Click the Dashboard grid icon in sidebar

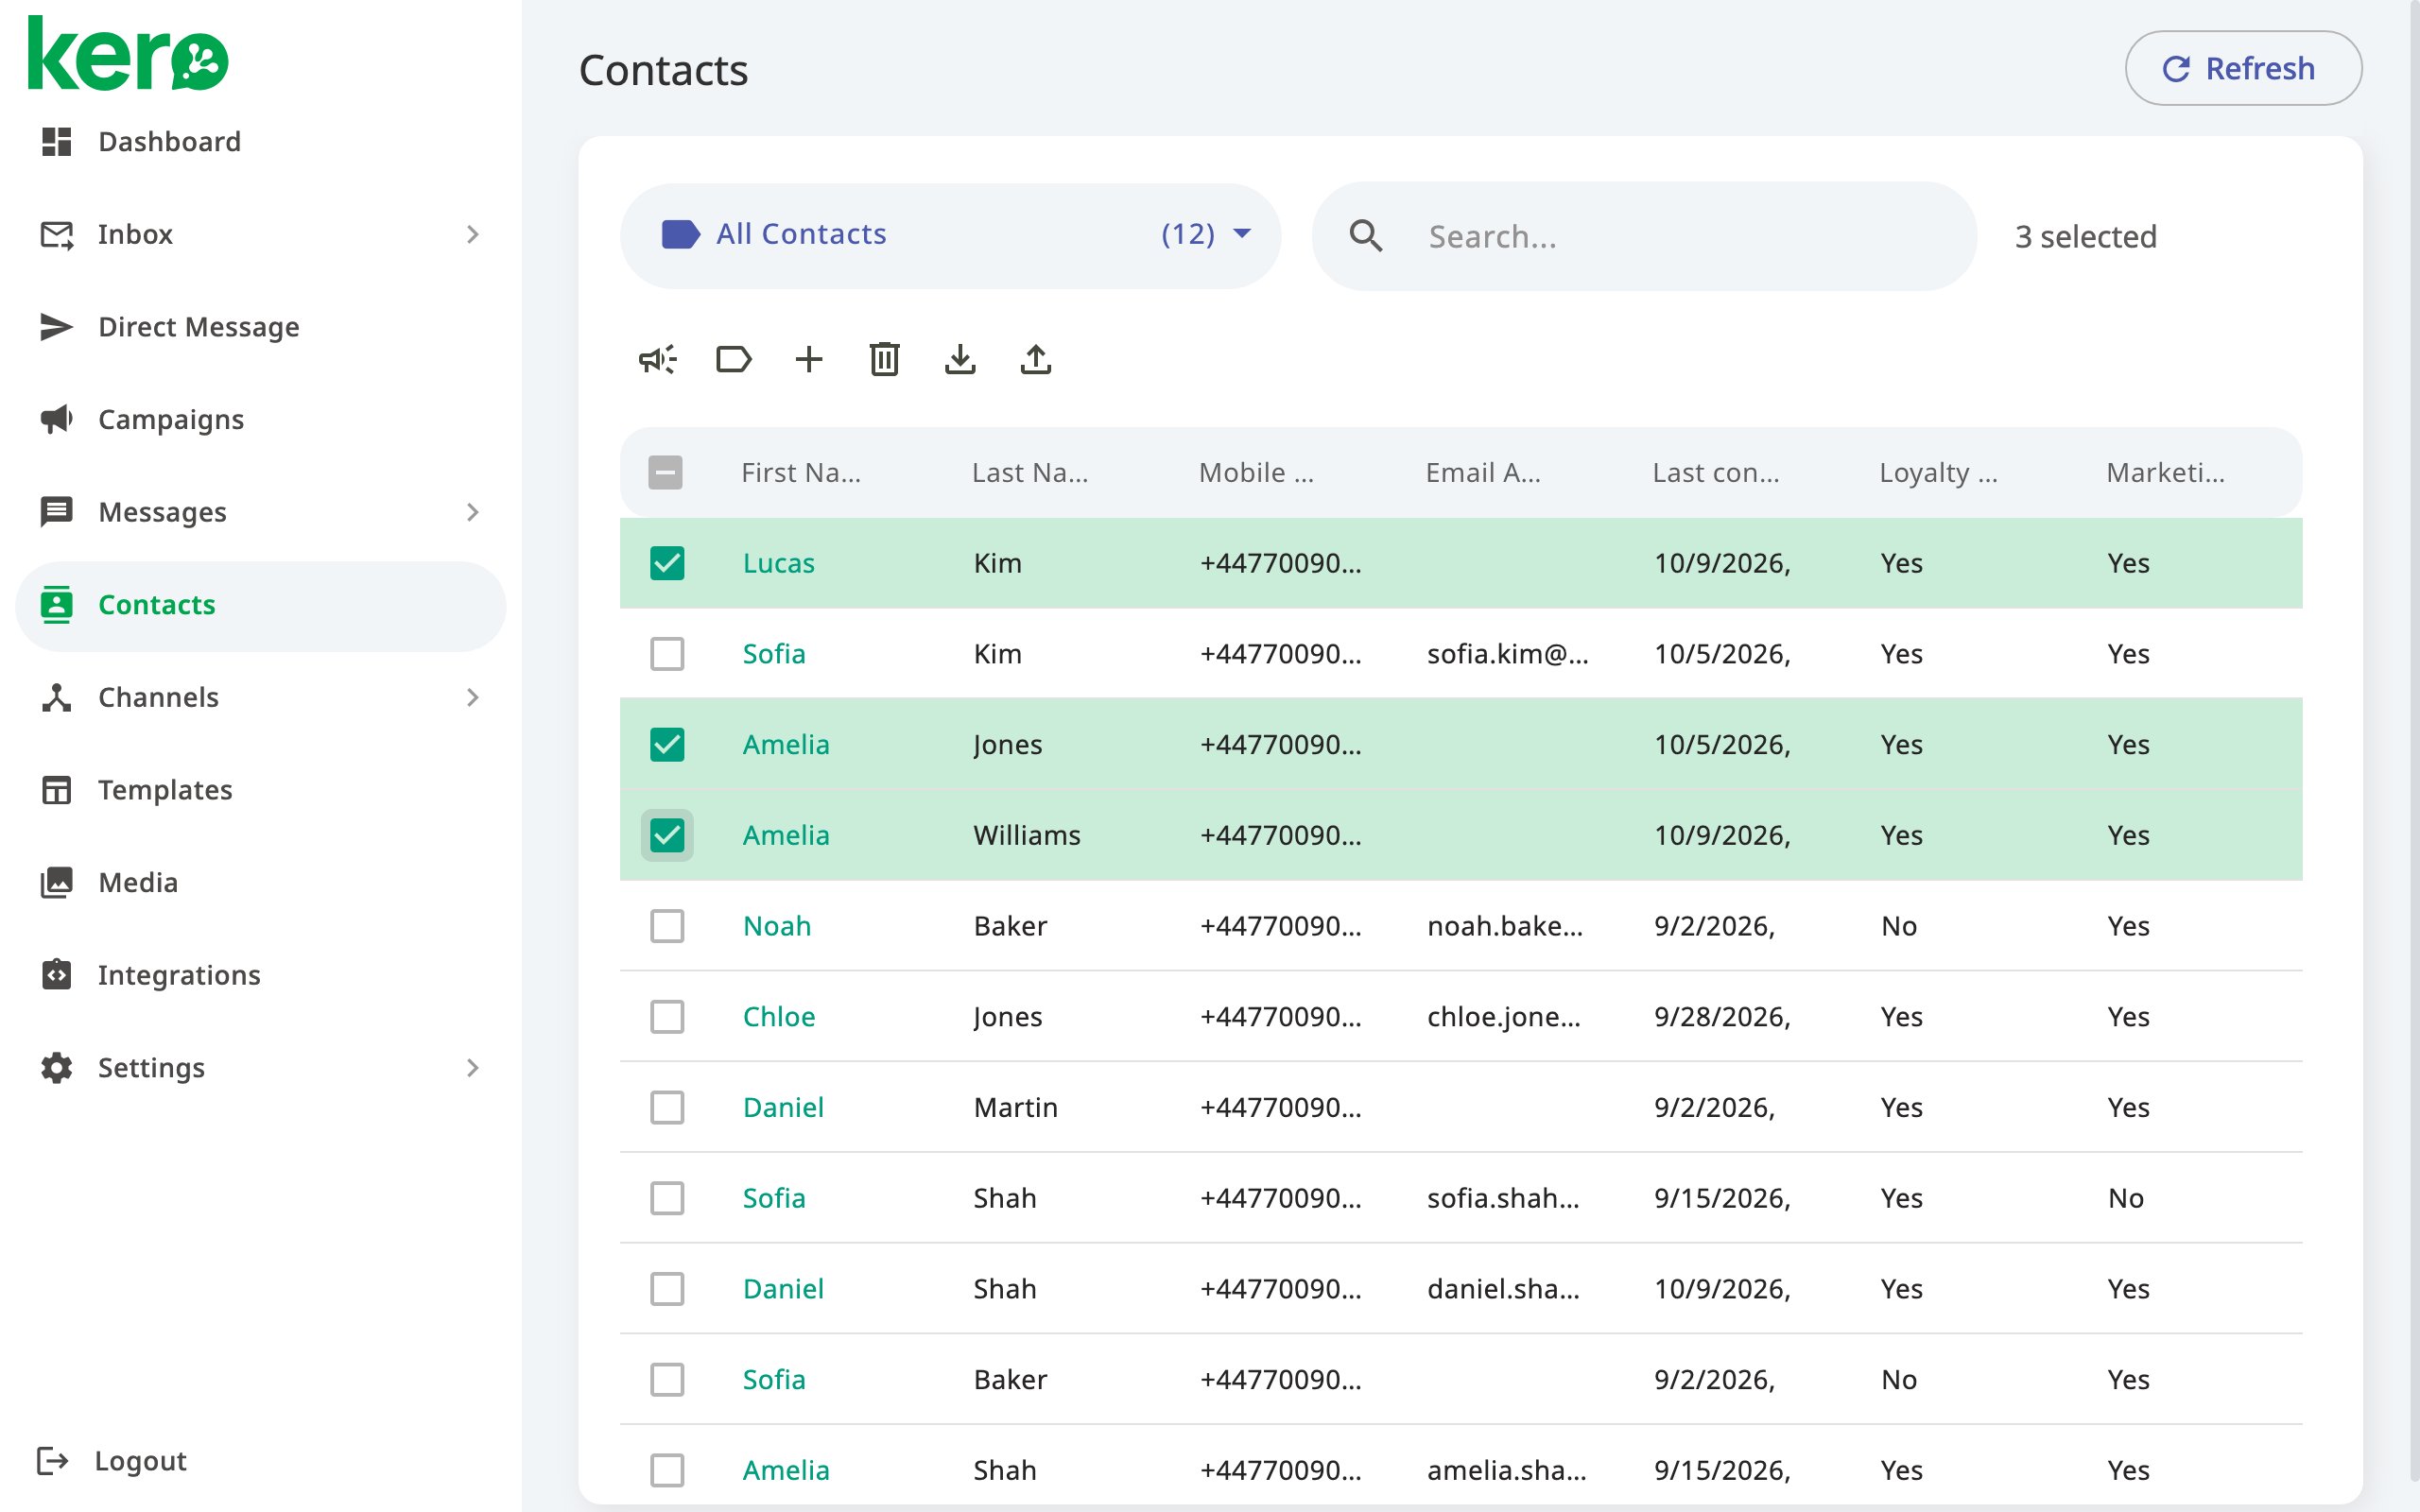tap(56, 141)
